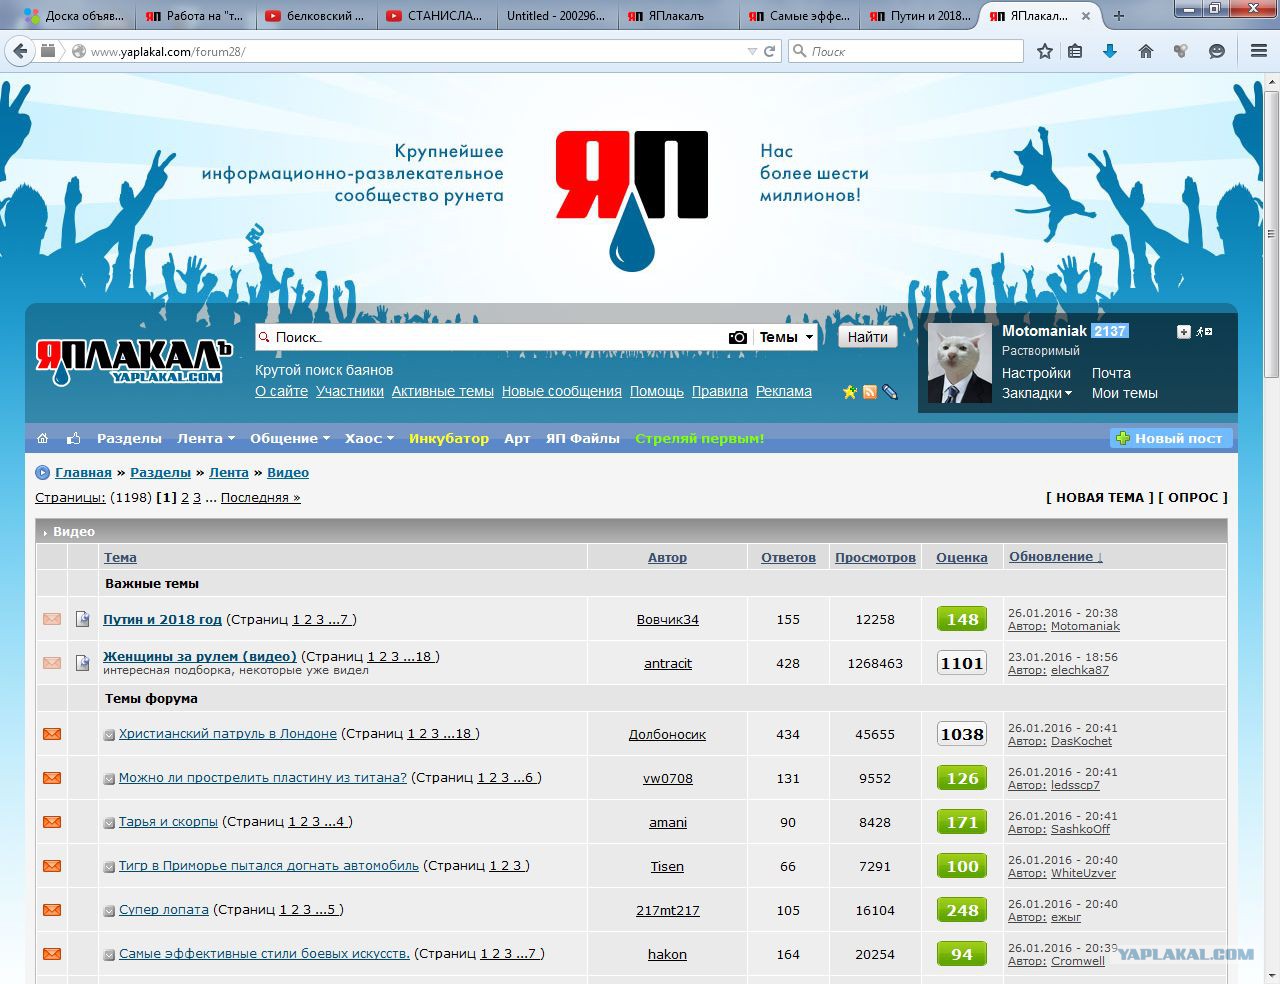Sort topics by Обновление column
The height and width of the screenshot is (984, 1280).
pos(1056,557)
